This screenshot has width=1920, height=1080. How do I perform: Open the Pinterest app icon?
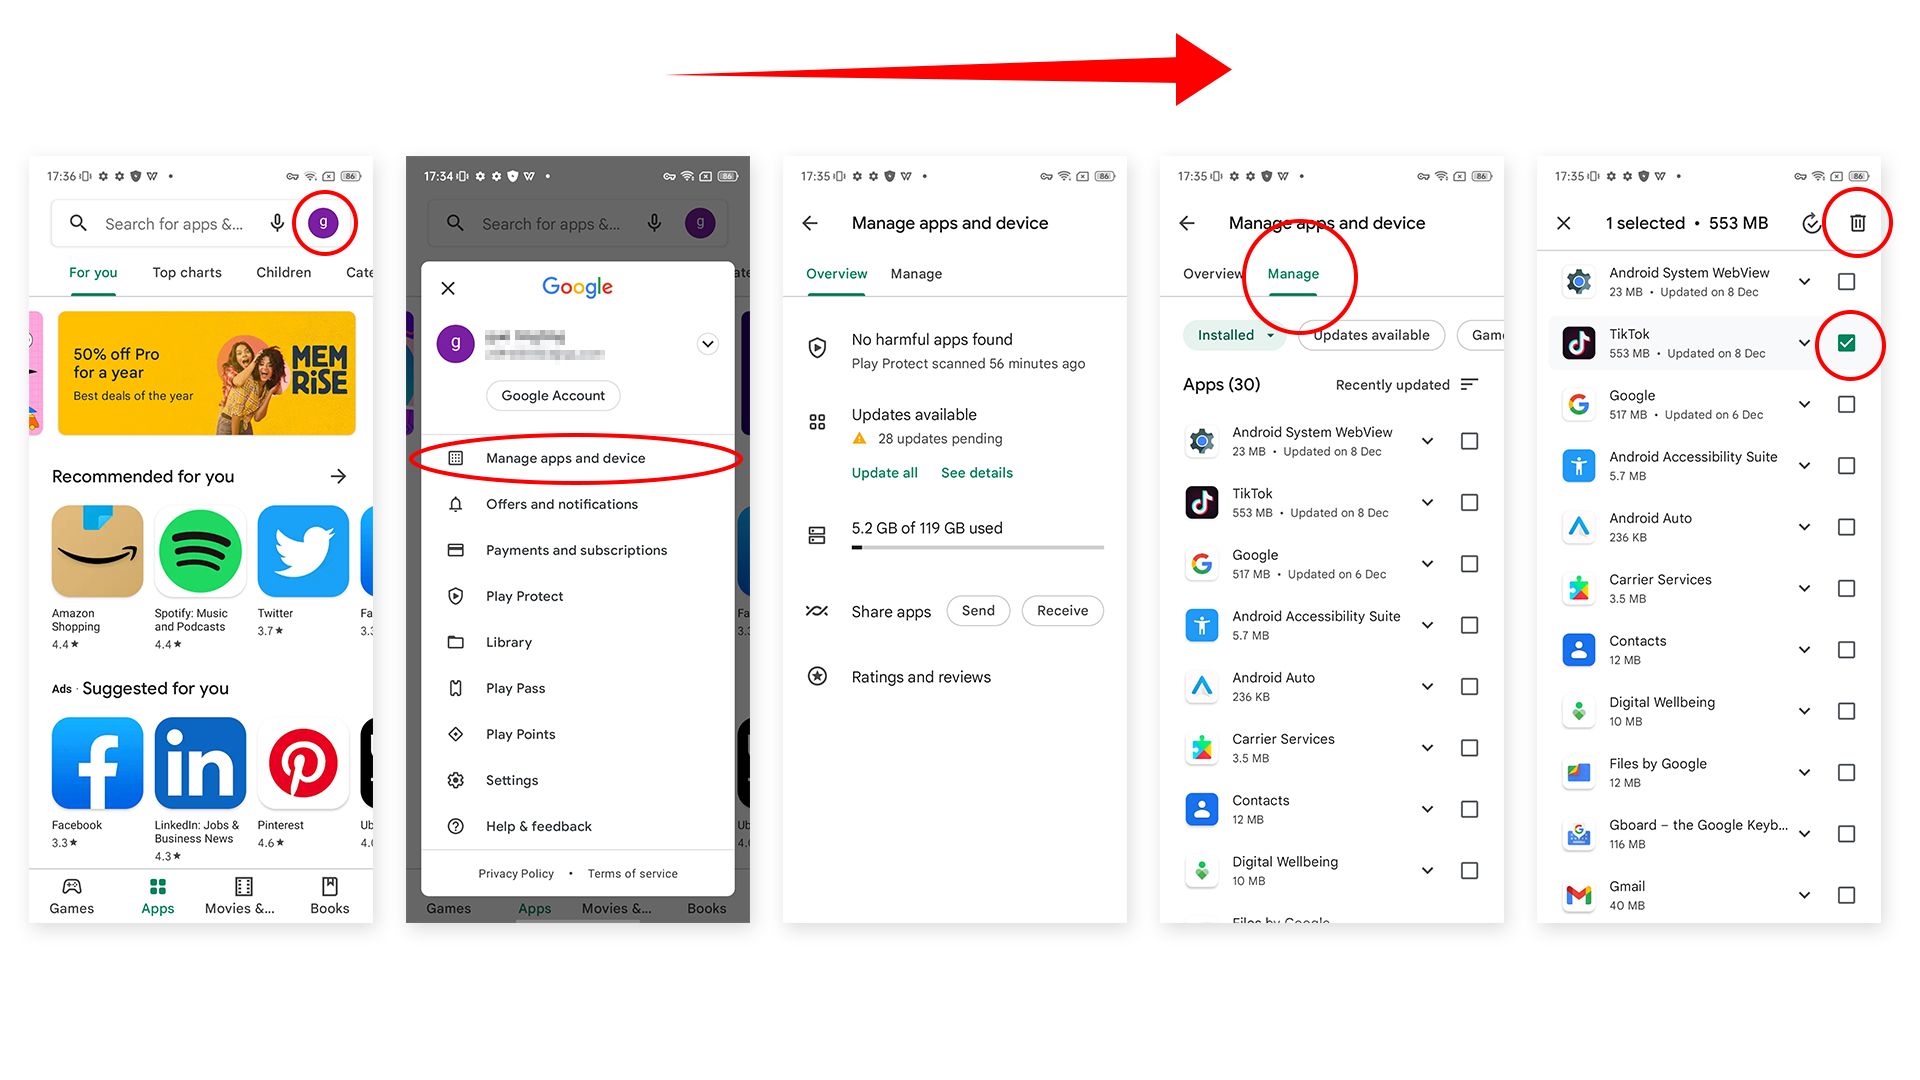pyautogui.click(x=303, y=763)
